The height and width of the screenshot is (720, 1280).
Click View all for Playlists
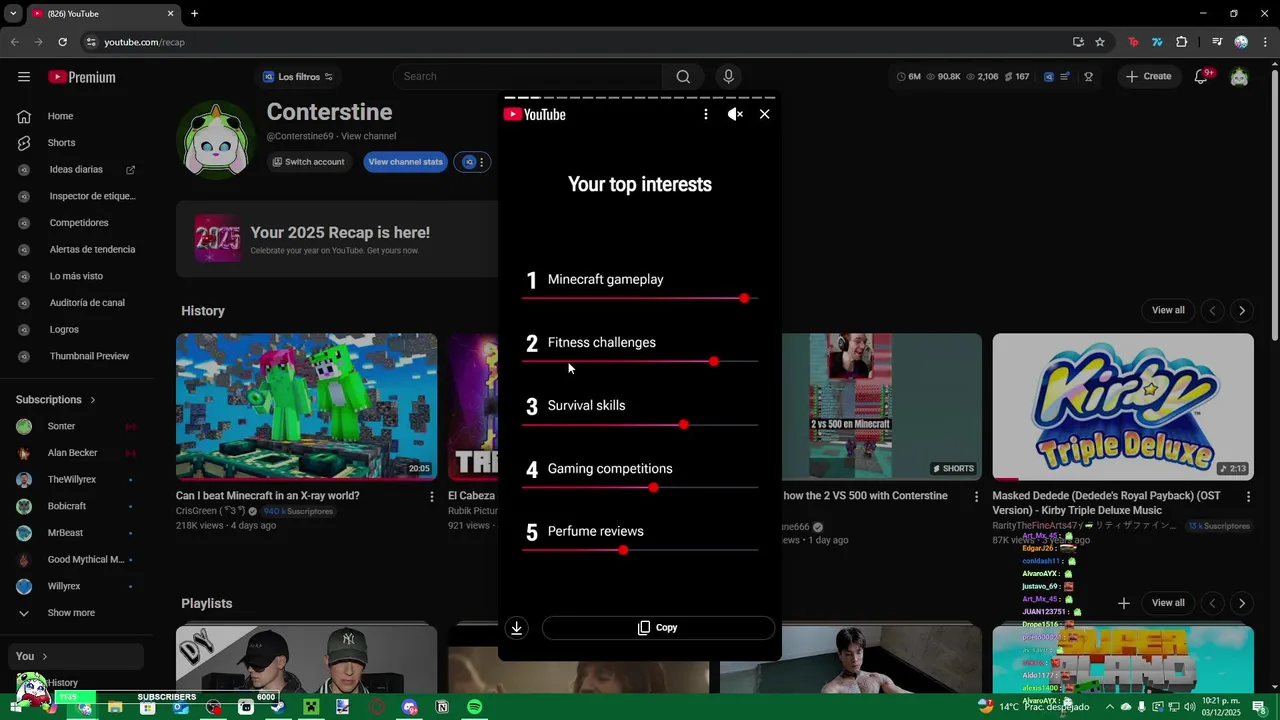point(1168,603)
